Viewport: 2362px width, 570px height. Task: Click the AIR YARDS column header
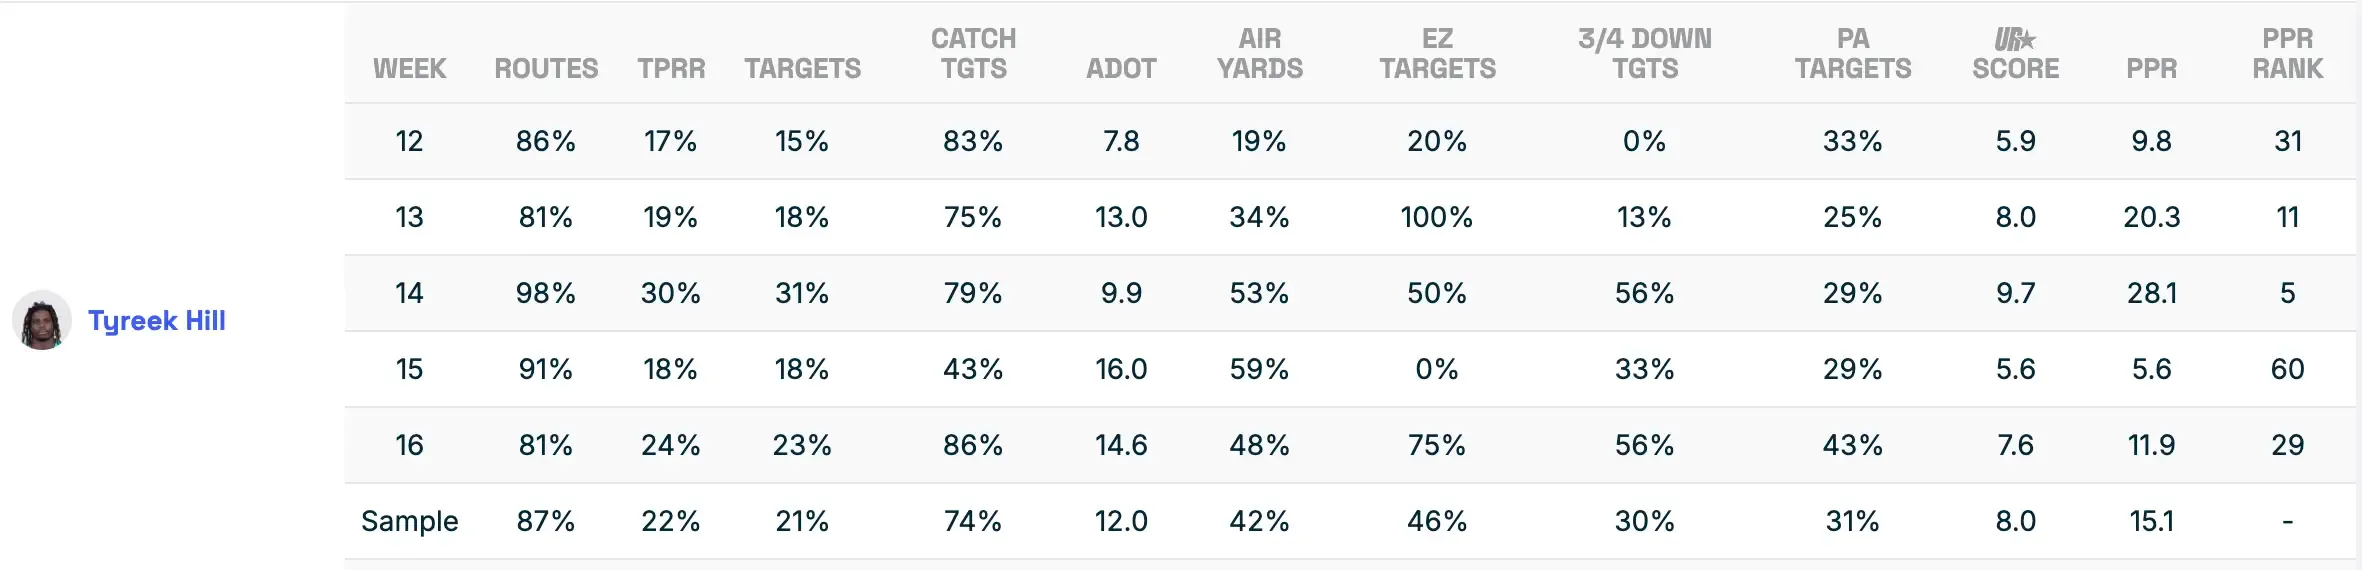click(x=1259, y=54)
